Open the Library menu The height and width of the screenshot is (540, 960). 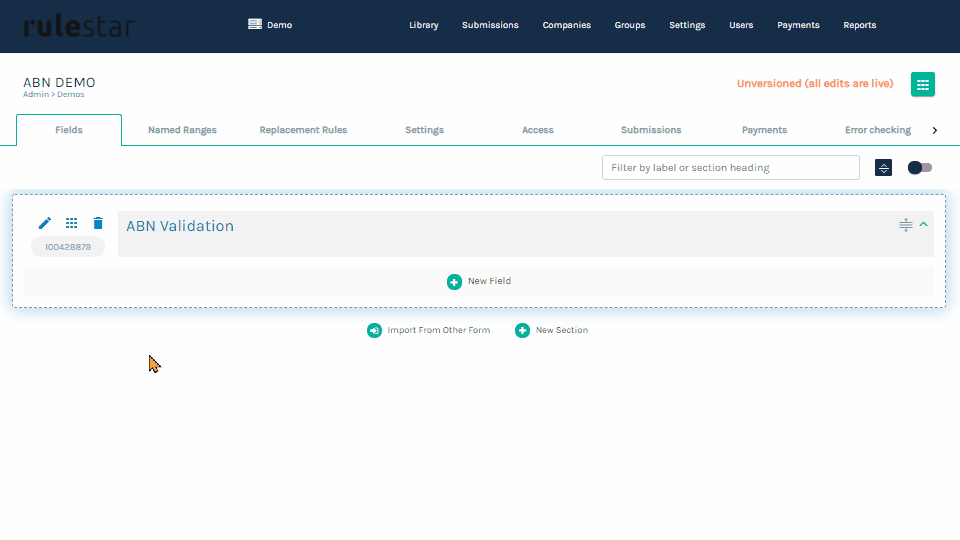point(424,25)
